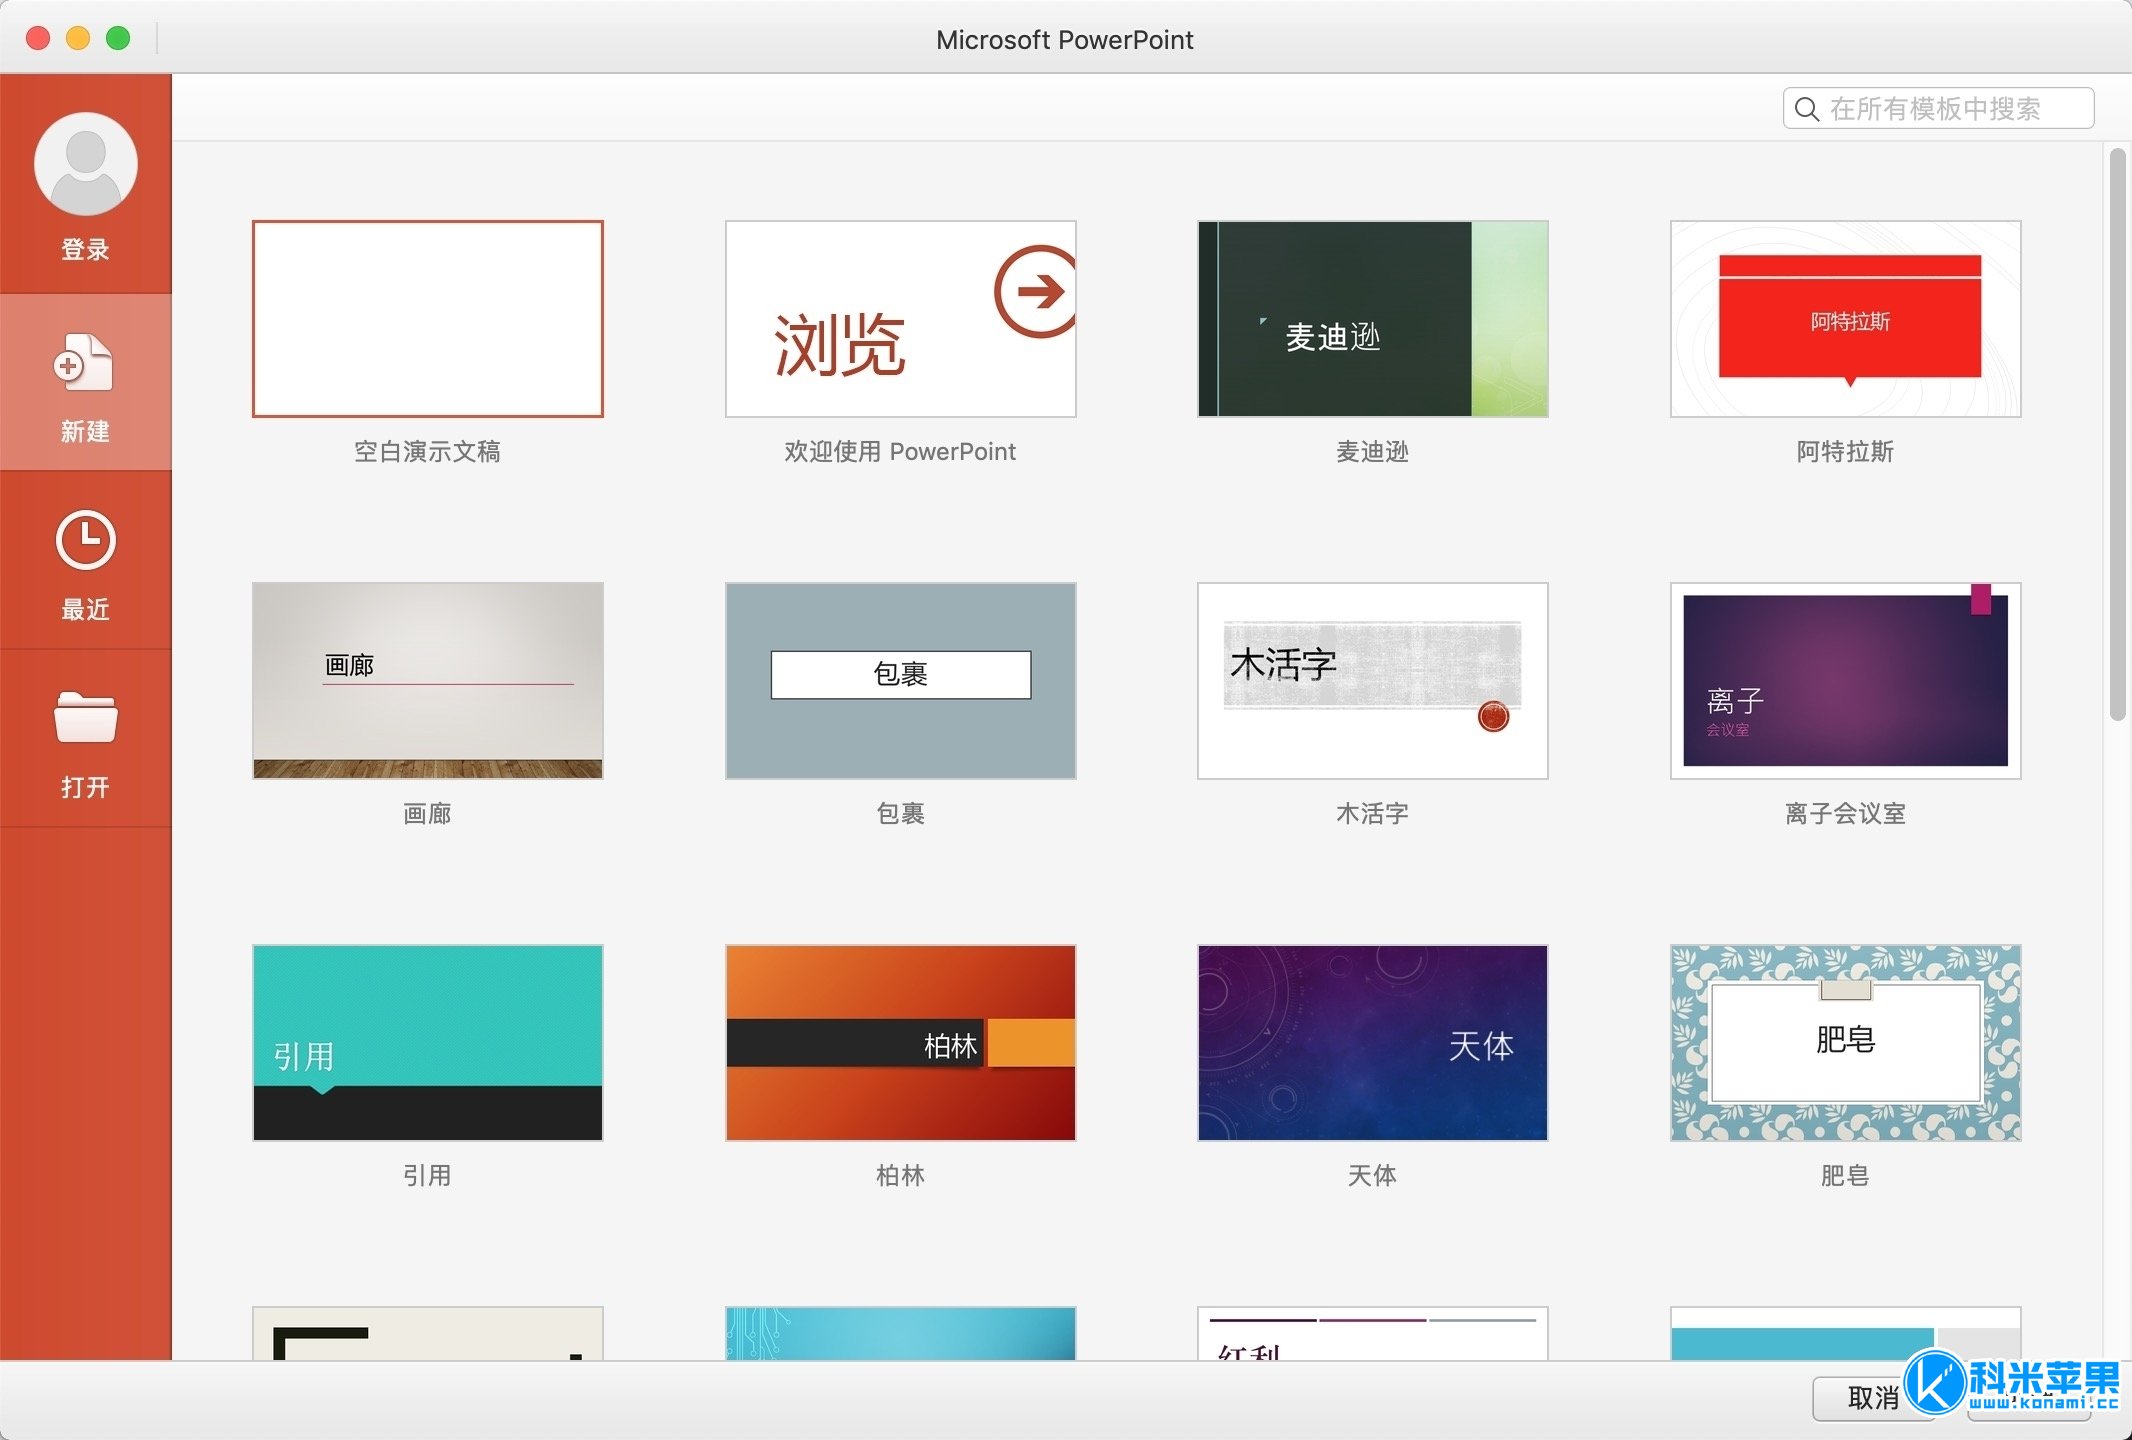Click the yellow minimize window button
2132x1440 pixels.
click(x=78, y=38)
